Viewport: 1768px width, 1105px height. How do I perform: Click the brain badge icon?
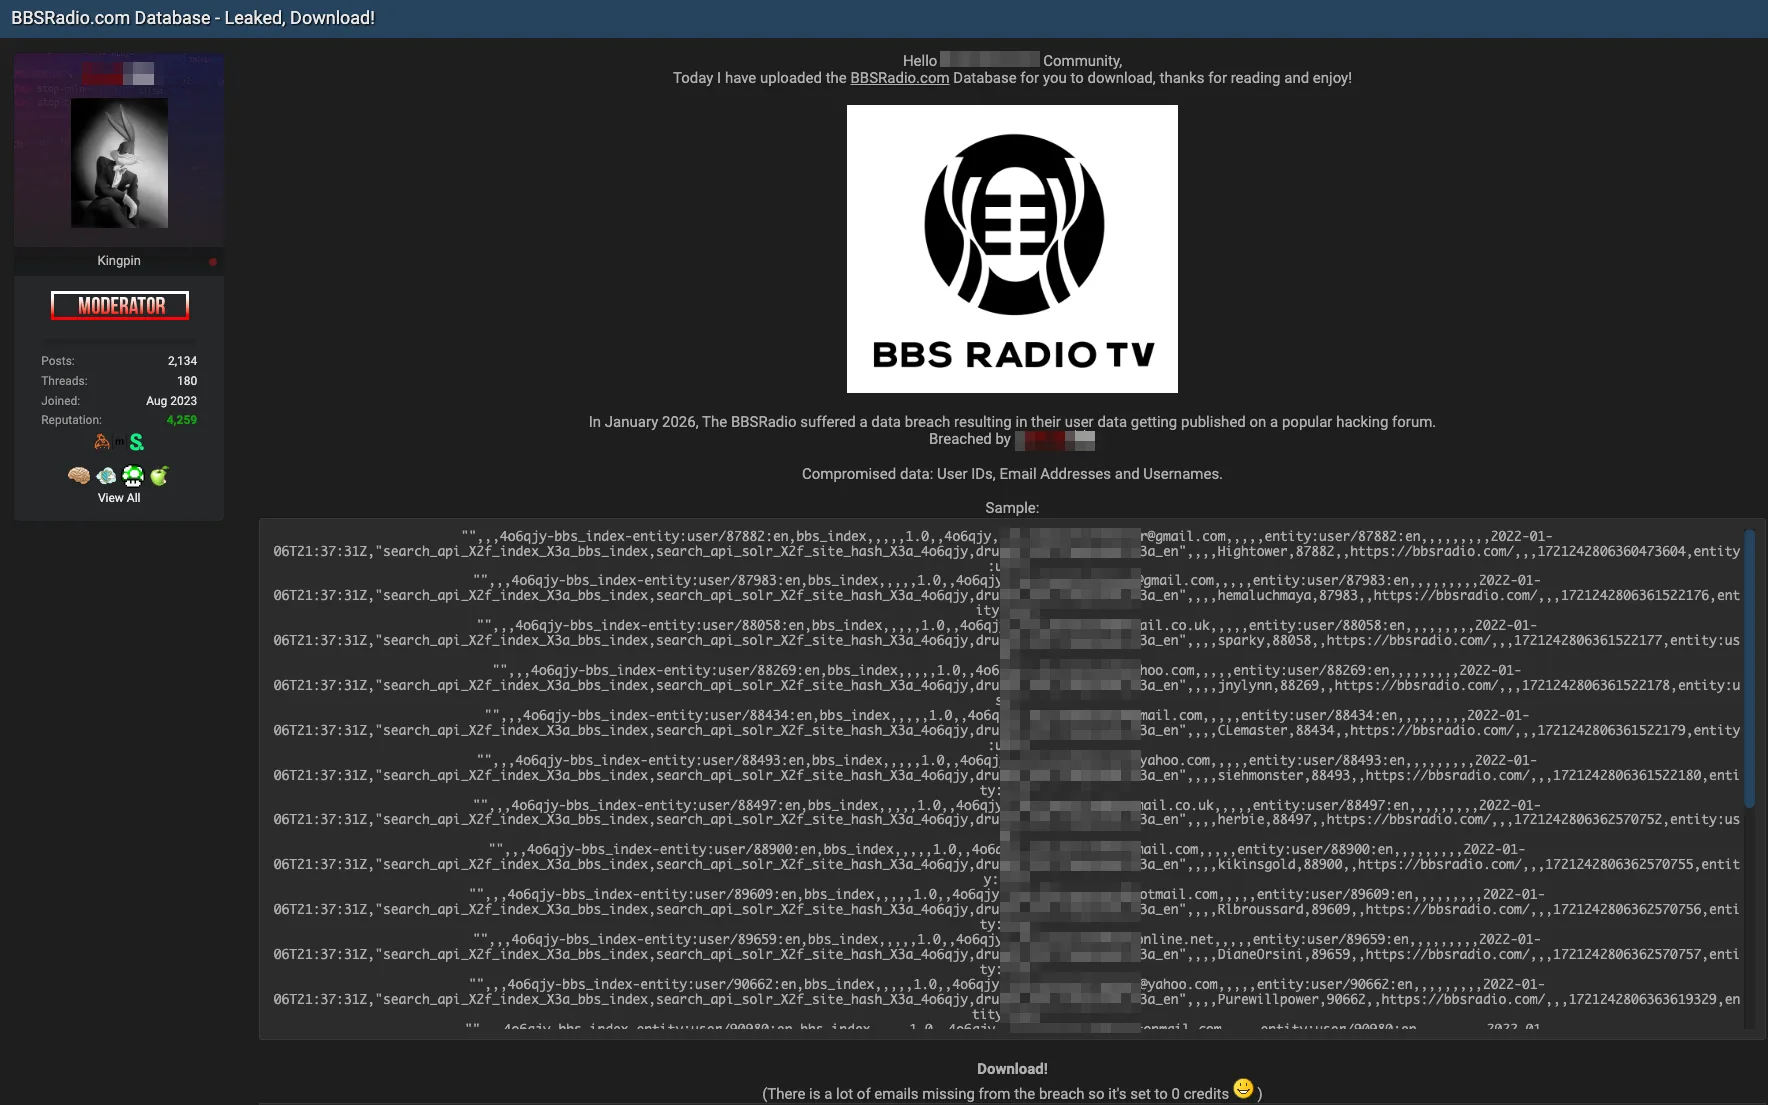[78, 477]
